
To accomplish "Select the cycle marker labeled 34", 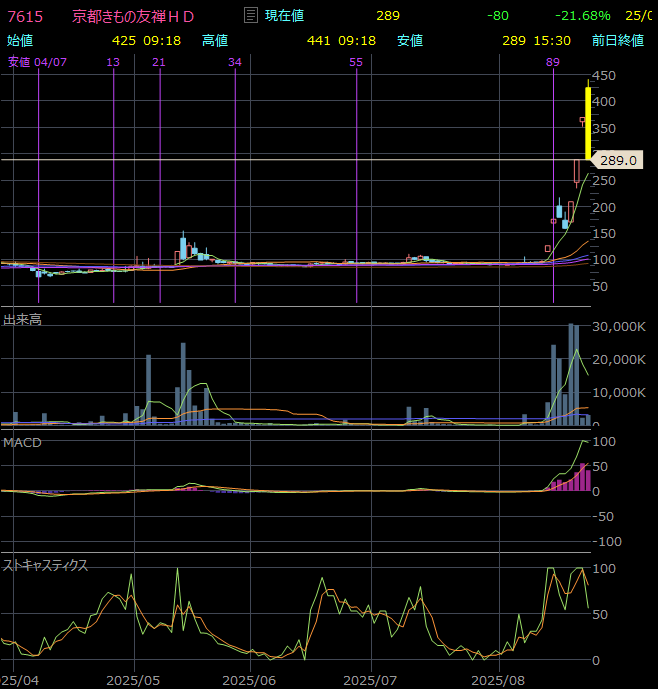I will pyautogui.click(x=235, y=62).
